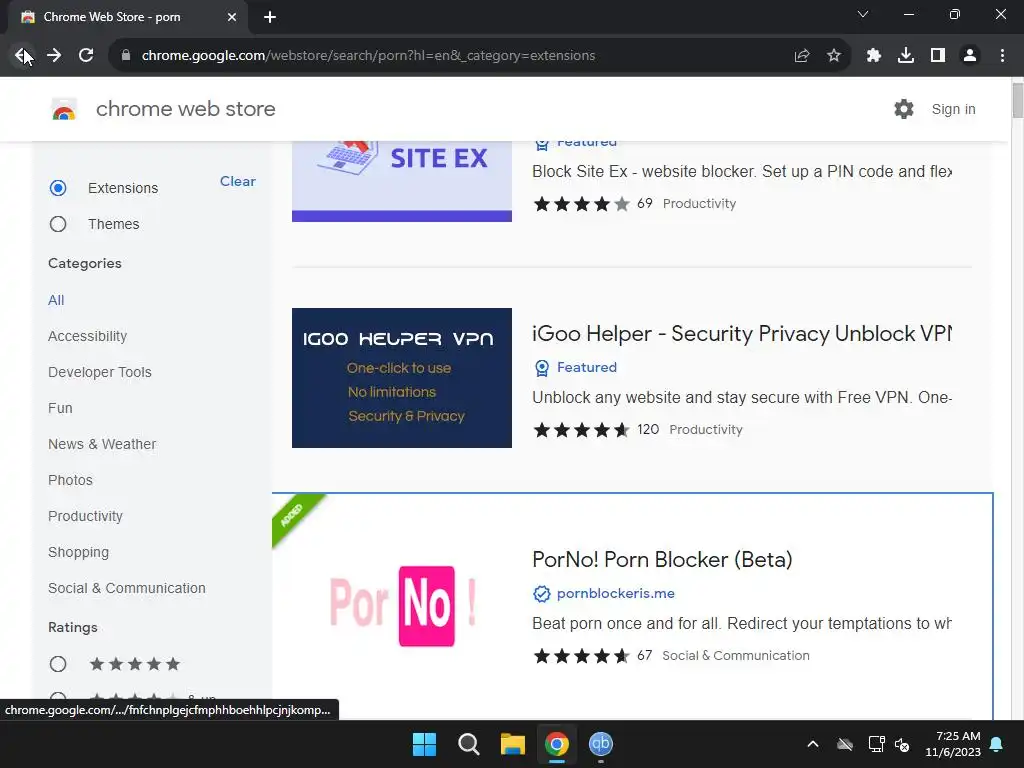This screenshot has width=1024, height=768.
Task: Open the notifications bell in the taskbar
Action: point(997,744)
